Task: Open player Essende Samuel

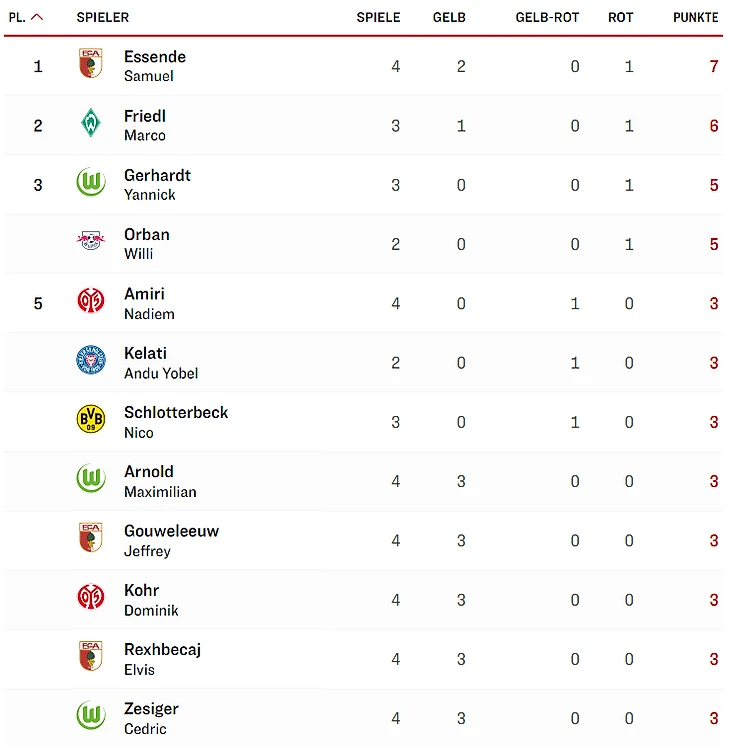Action: (154, 66)
